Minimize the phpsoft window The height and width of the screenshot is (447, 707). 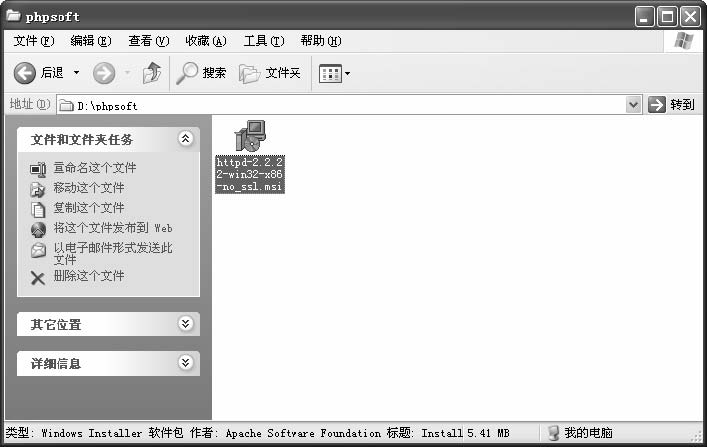click(645, 17)
